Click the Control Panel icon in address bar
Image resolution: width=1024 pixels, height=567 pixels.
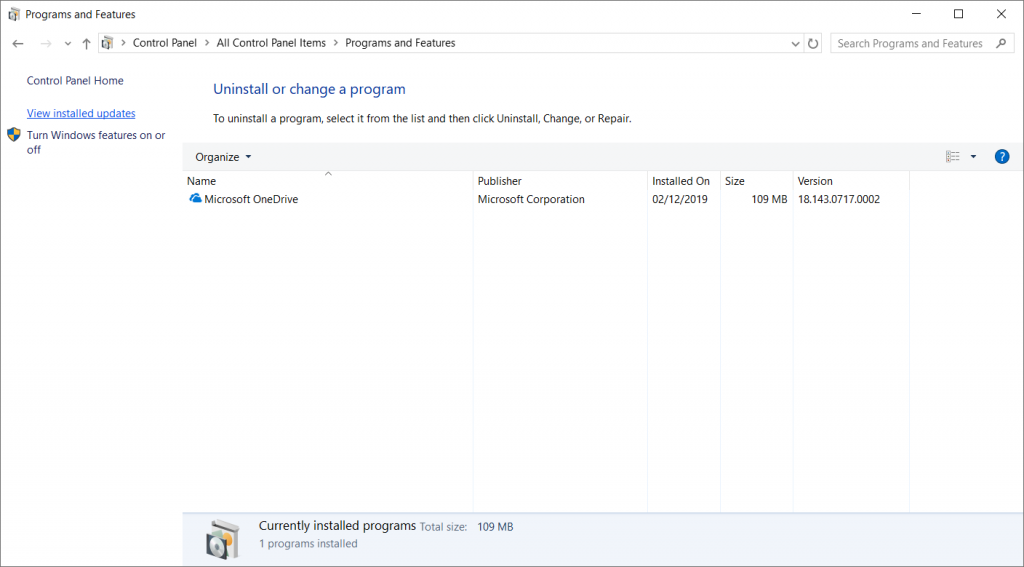tap(108, 43)
